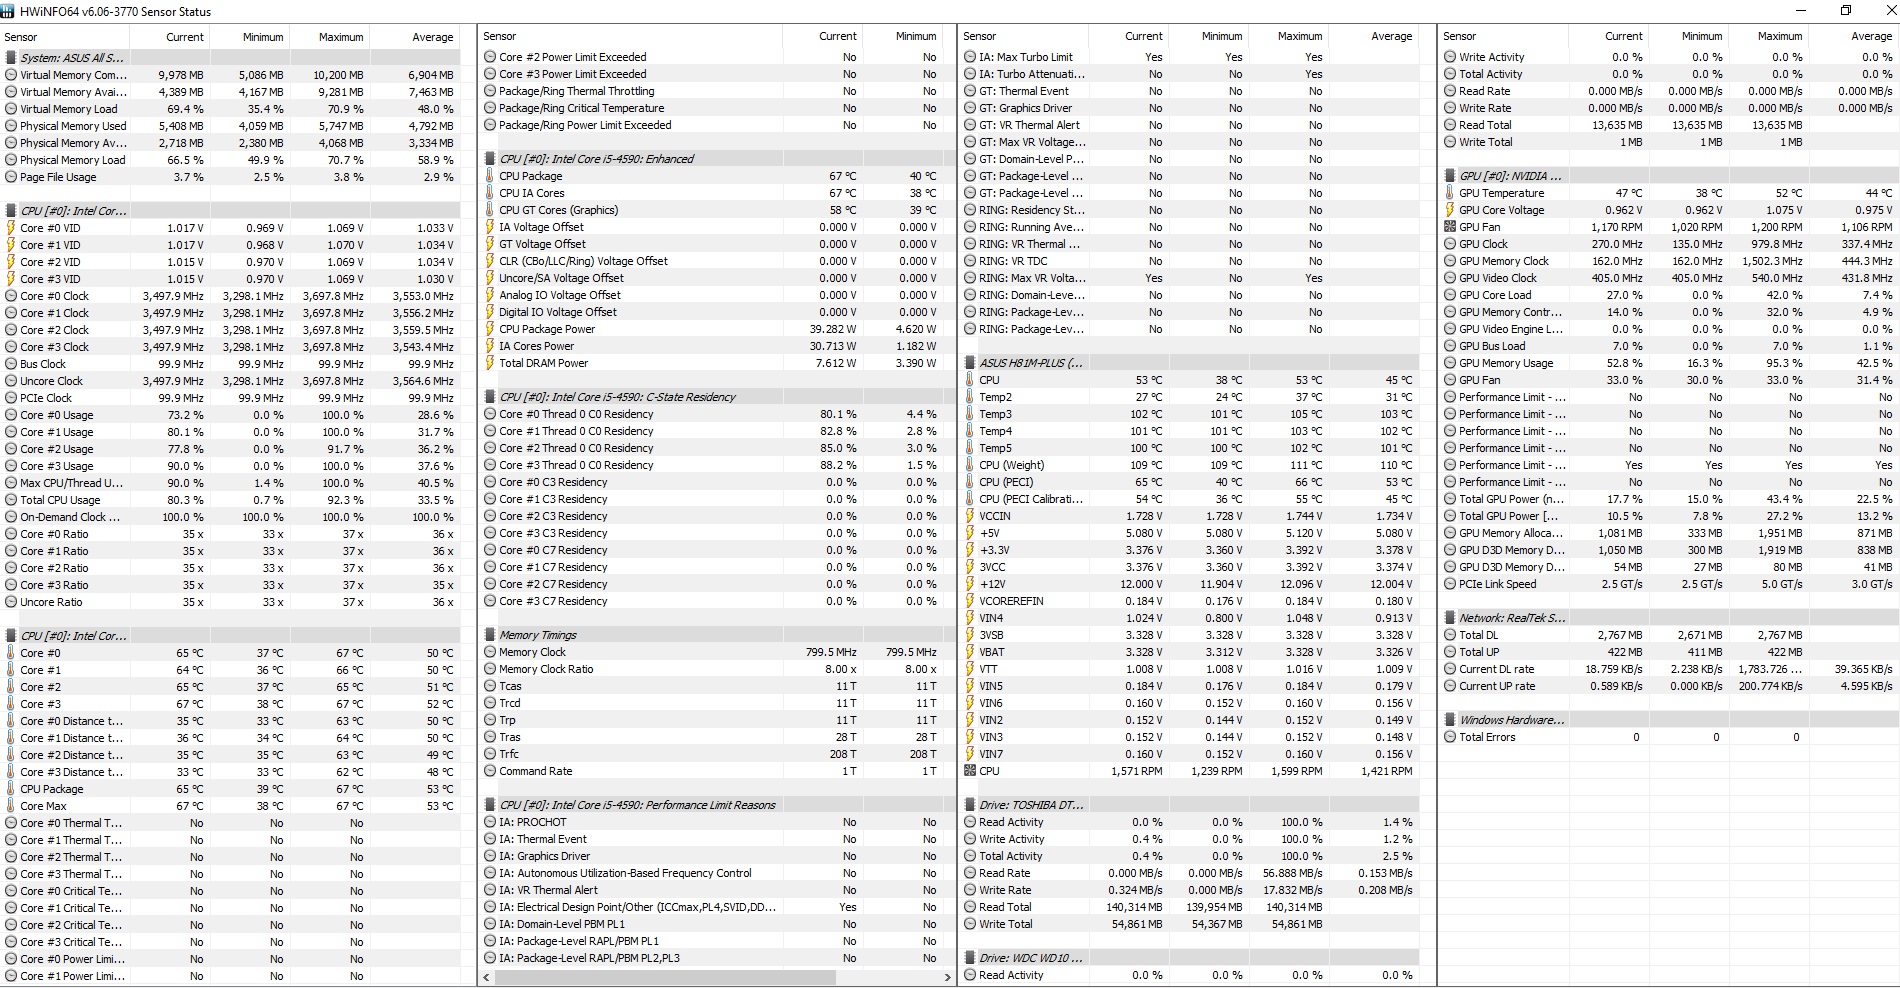This screenshot has width=1900, height=988.
Task: Select the RING: Max VR Voltage row
Action: [x=1190, y=278]
